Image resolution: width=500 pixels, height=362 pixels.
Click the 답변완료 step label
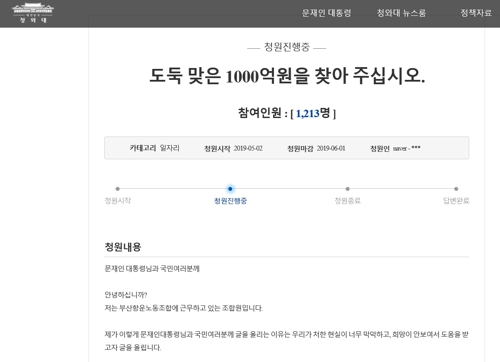tap(456, 201)
